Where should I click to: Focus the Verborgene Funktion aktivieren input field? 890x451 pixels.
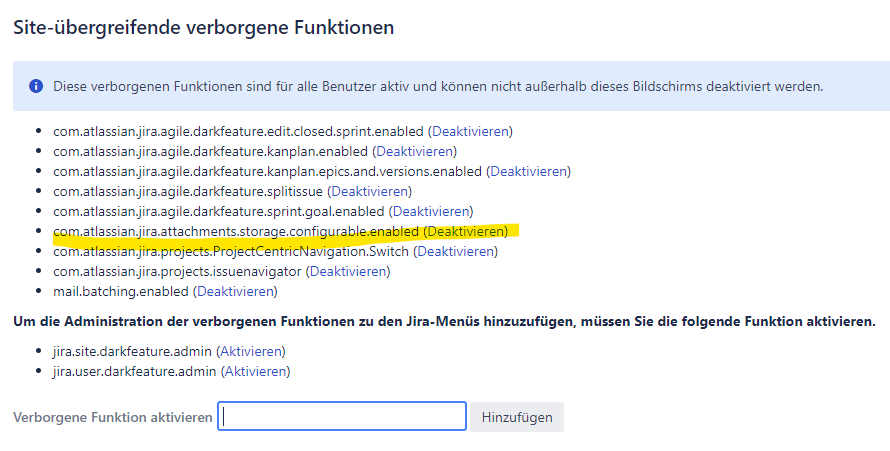(342, 416)
